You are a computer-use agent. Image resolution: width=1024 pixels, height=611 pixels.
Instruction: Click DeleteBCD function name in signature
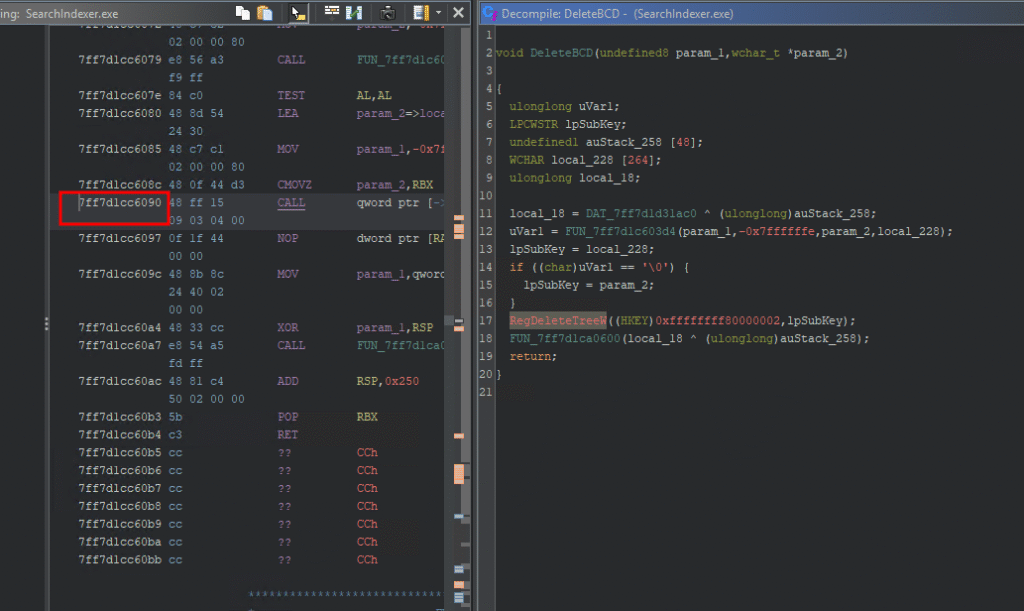pyautogui.click(x=561, y=52)
